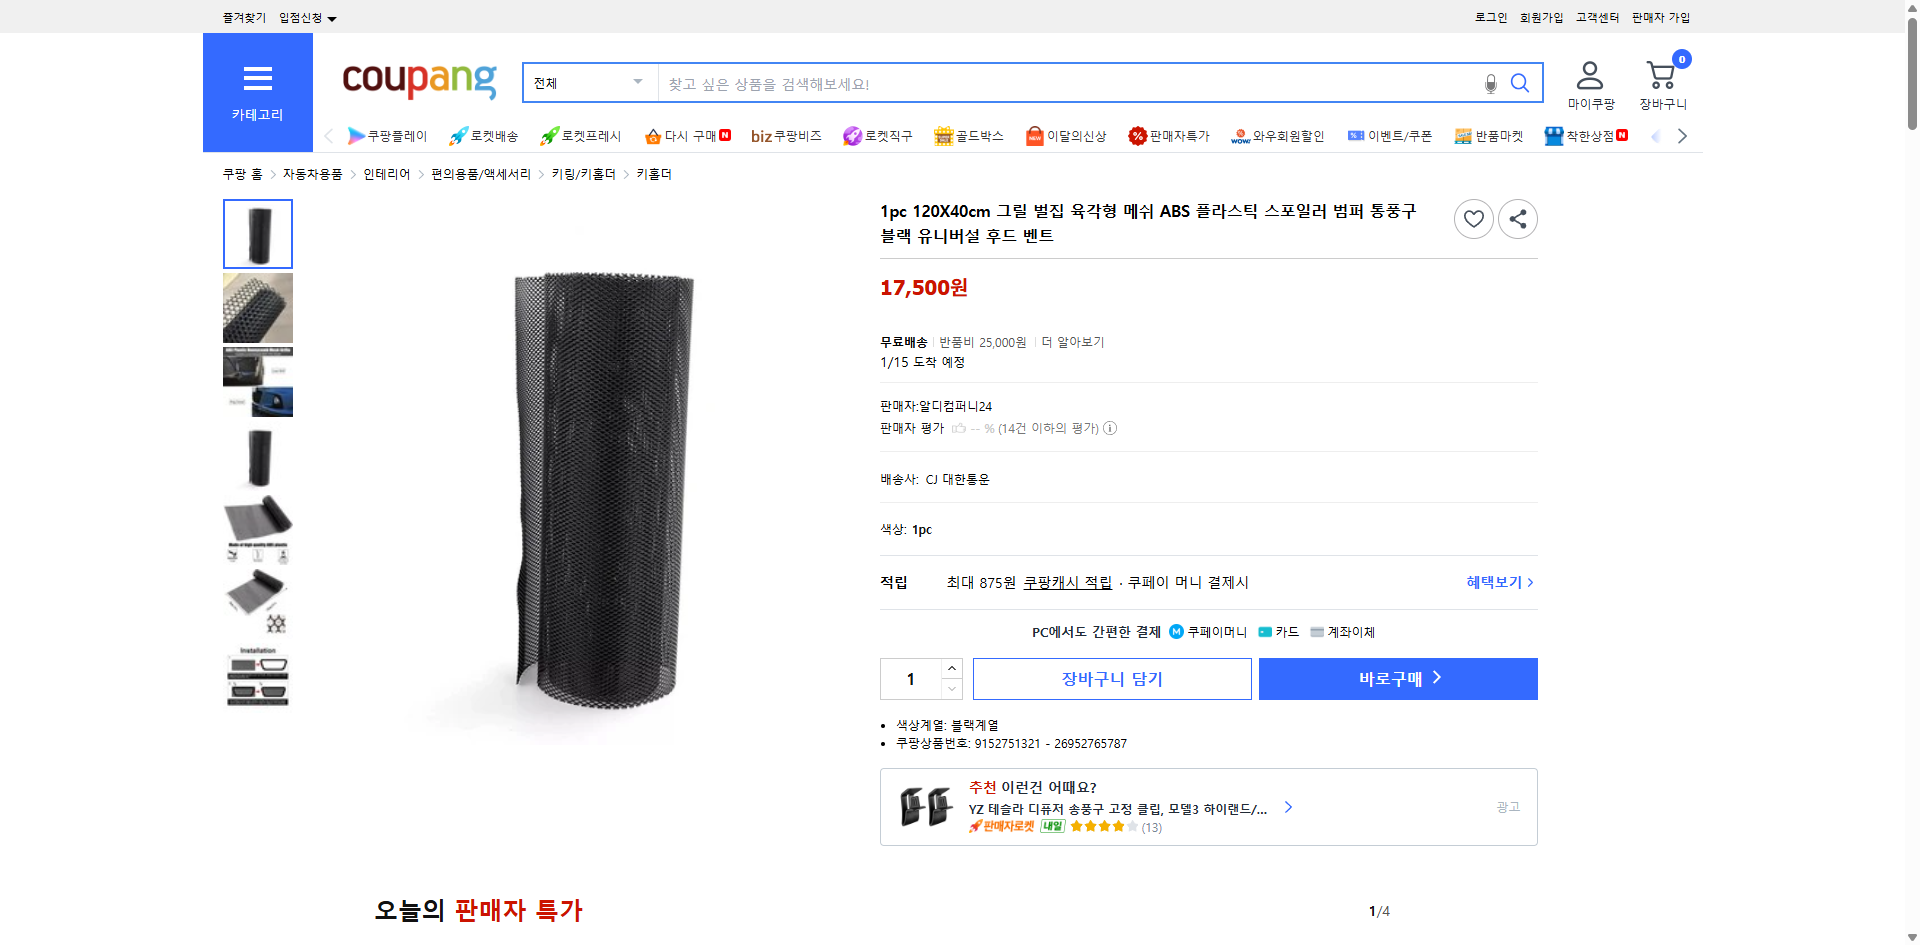Add product to wishlist with heart icon
Image resolution: width=1920 pixels, height=945 pixels.
point(1473,218)
